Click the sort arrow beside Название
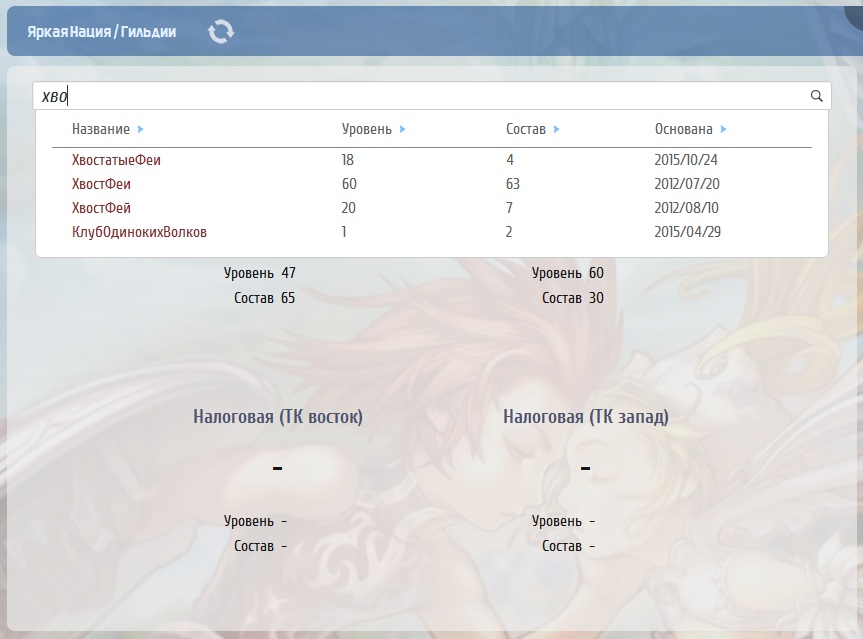Viewport: 863px width, 639px height. [x=140, y=129]
